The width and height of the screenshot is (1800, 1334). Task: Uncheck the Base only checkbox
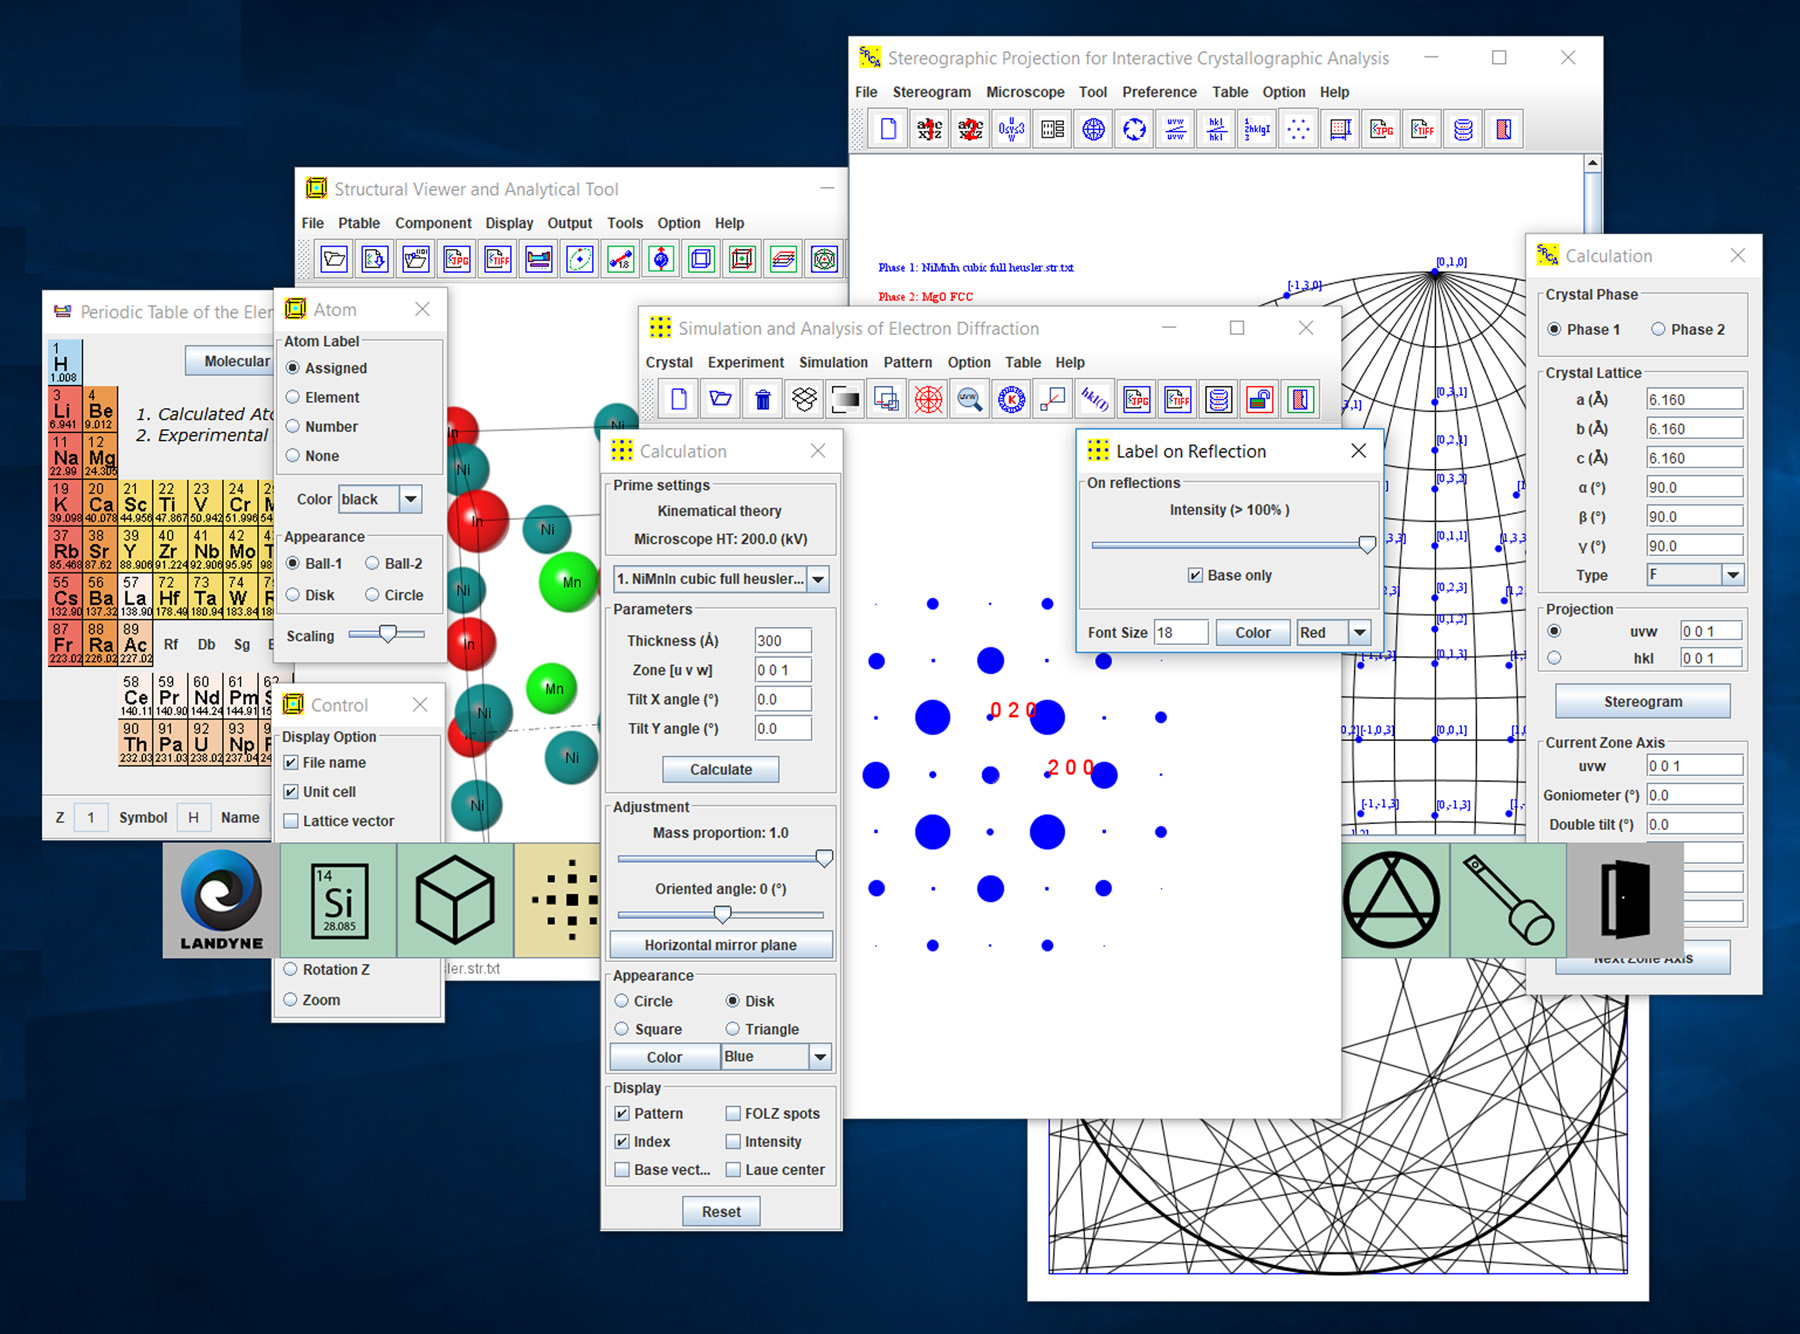1195,575
